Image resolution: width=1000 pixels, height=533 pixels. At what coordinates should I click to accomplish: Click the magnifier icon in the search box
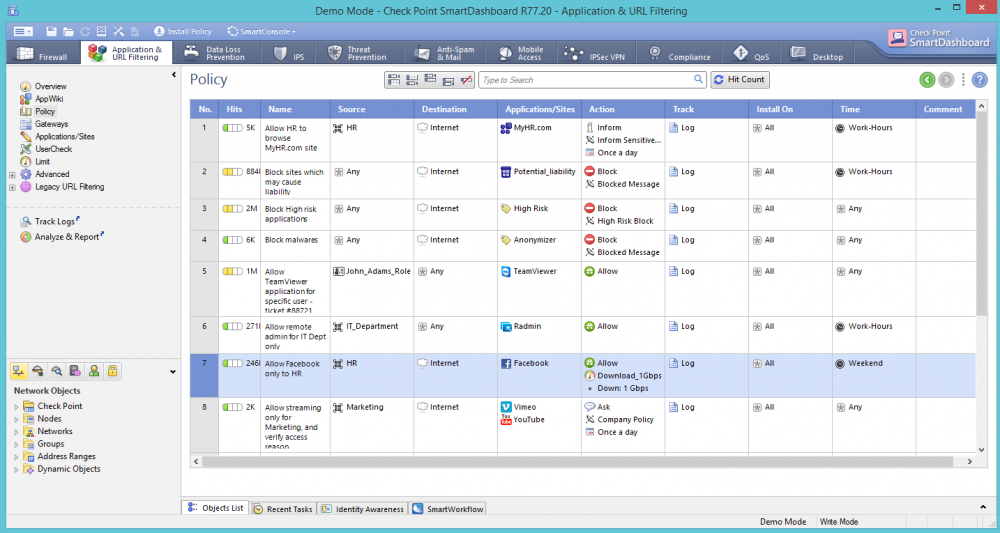(x=698, y=80)
